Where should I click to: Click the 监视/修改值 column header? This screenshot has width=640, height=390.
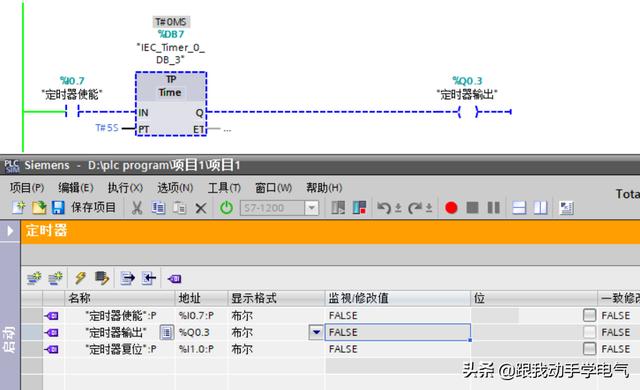[398, 298]
